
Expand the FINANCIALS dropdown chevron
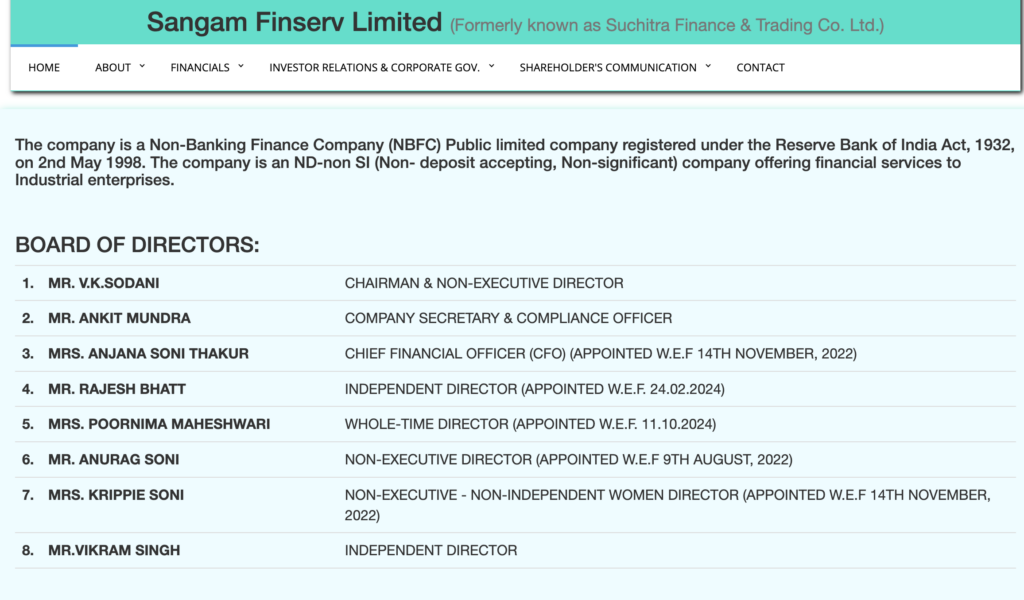[x=240, y=66]
